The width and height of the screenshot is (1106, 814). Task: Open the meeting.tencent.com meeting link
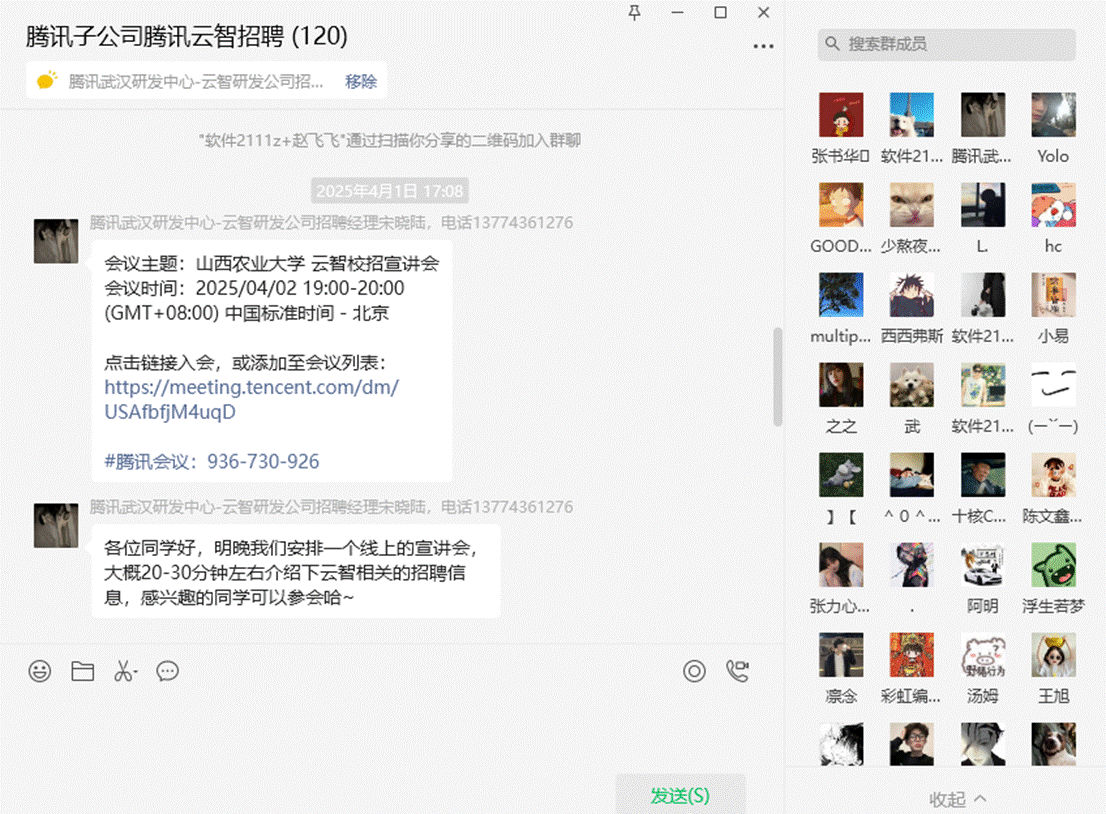click(252, 399)
